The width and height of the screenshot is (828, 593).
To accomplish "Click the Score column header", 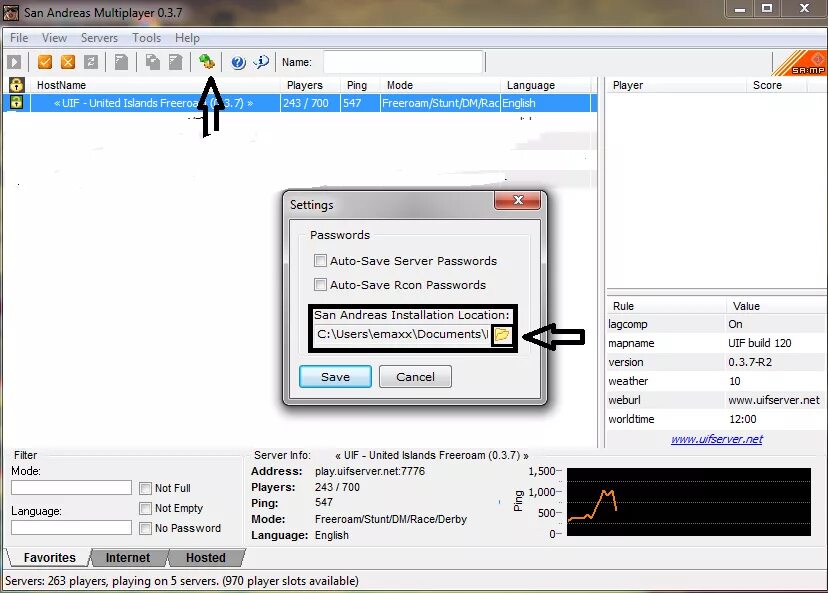I will (x=777, y=85).
